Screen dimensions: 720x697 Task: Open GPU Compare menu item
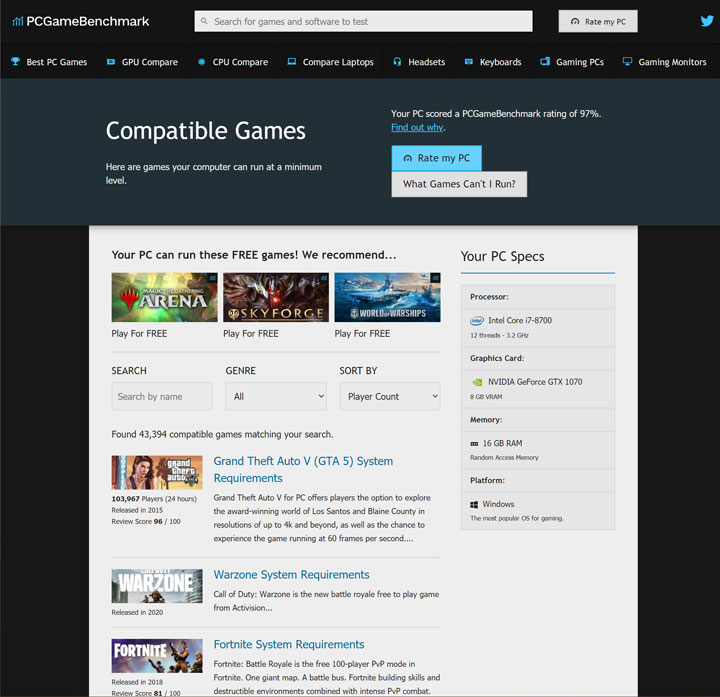142,62
